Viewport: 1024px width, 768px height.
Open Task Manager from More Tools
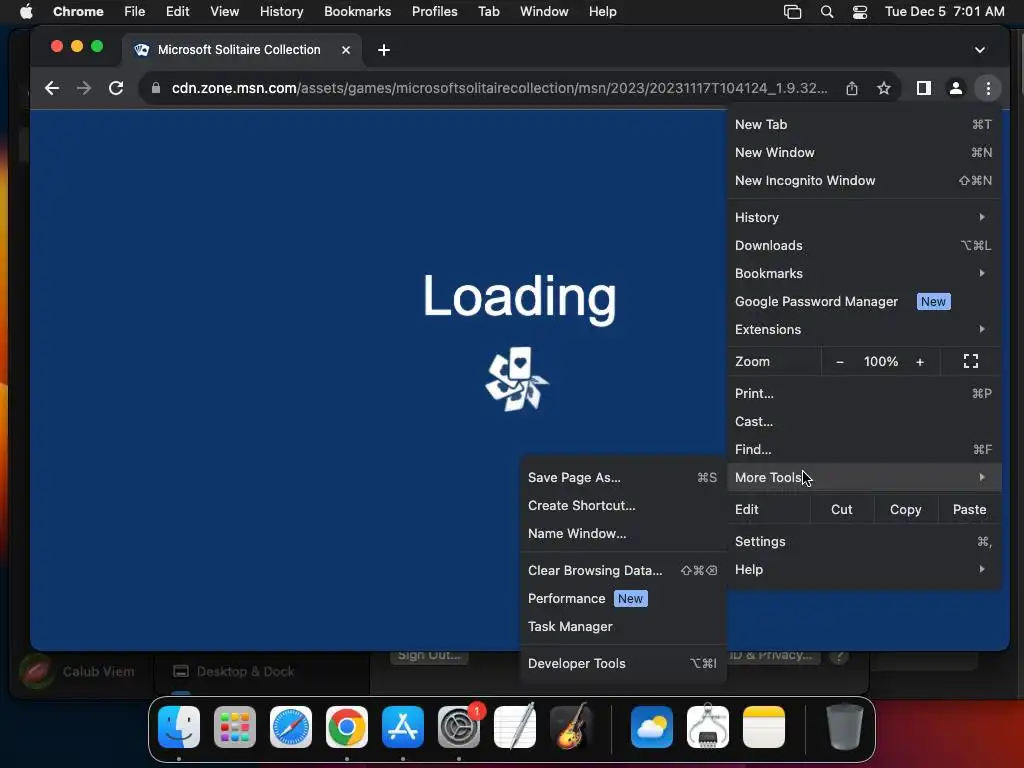click(622, 627)
